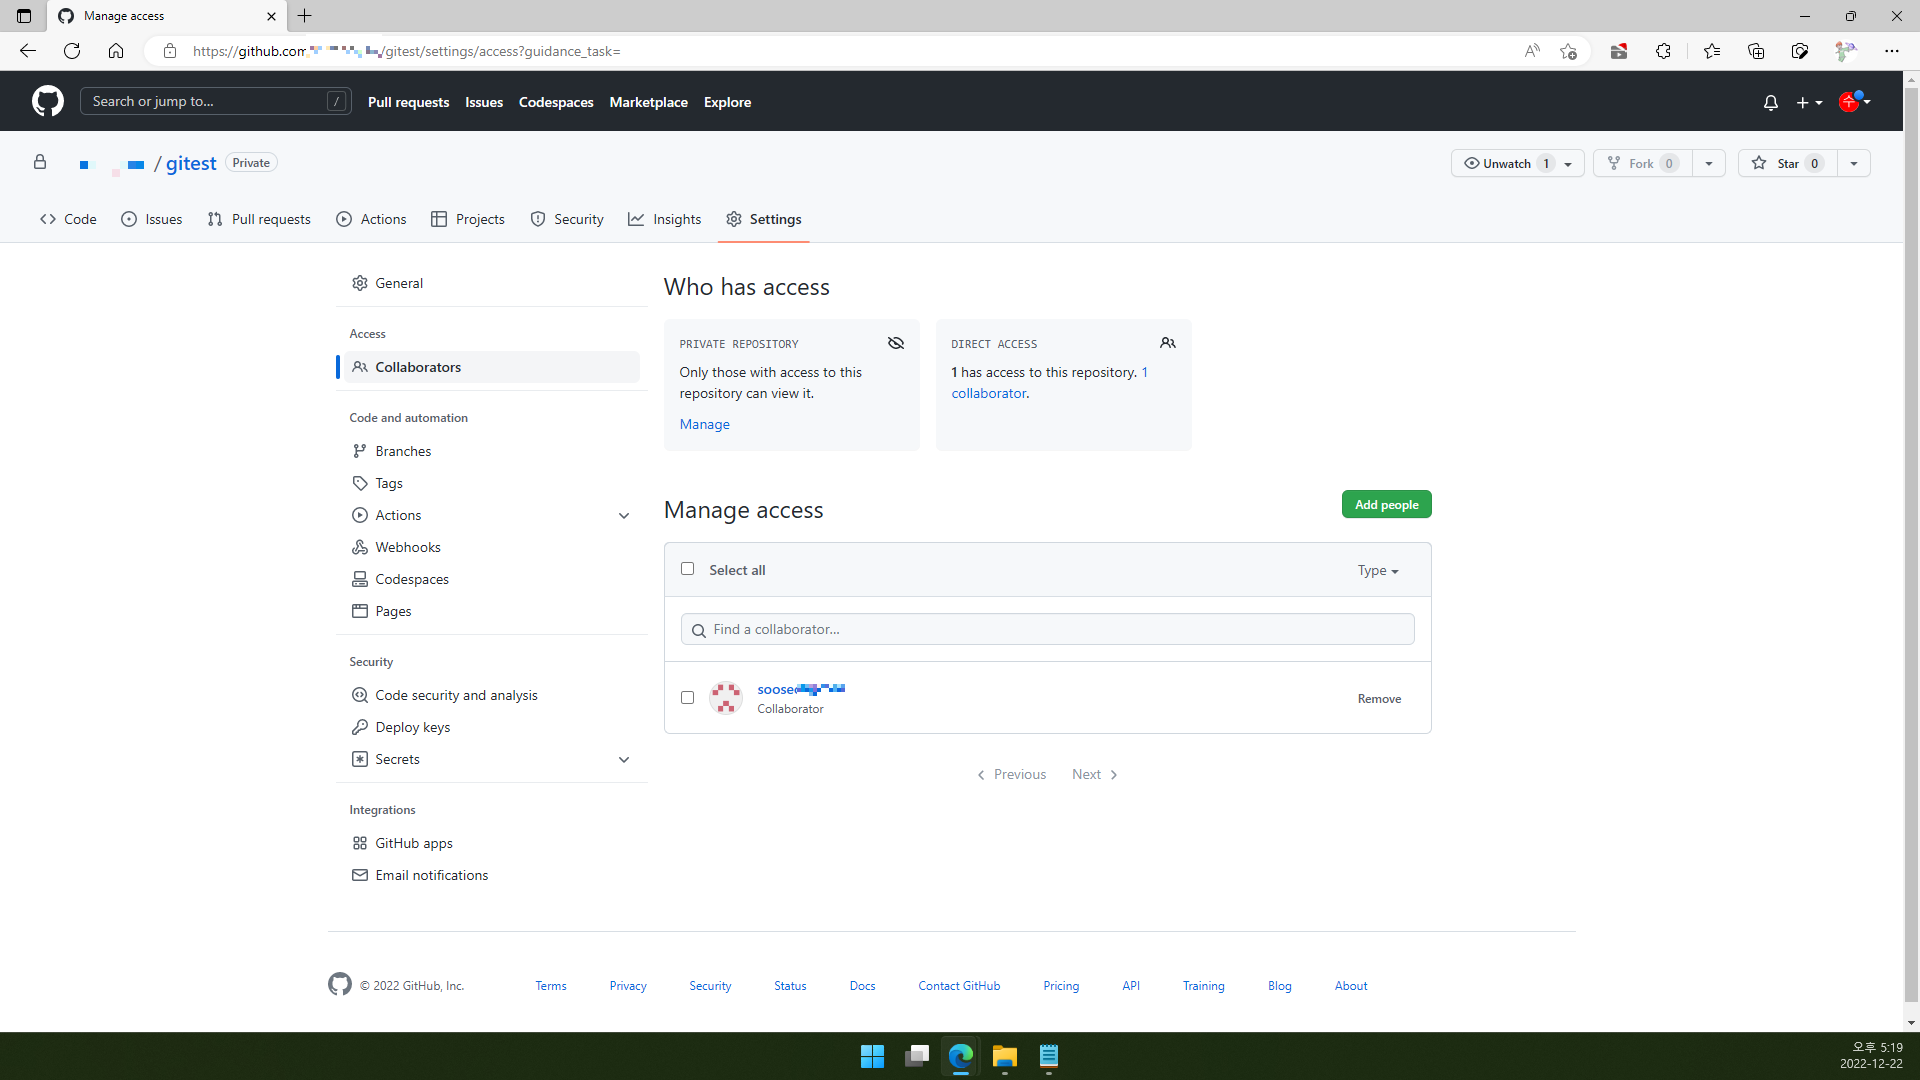The width and height of the screenshot is (1920, 1080).
Task: Click Edge browser icon on taskbar
Action: [960, 1056]
